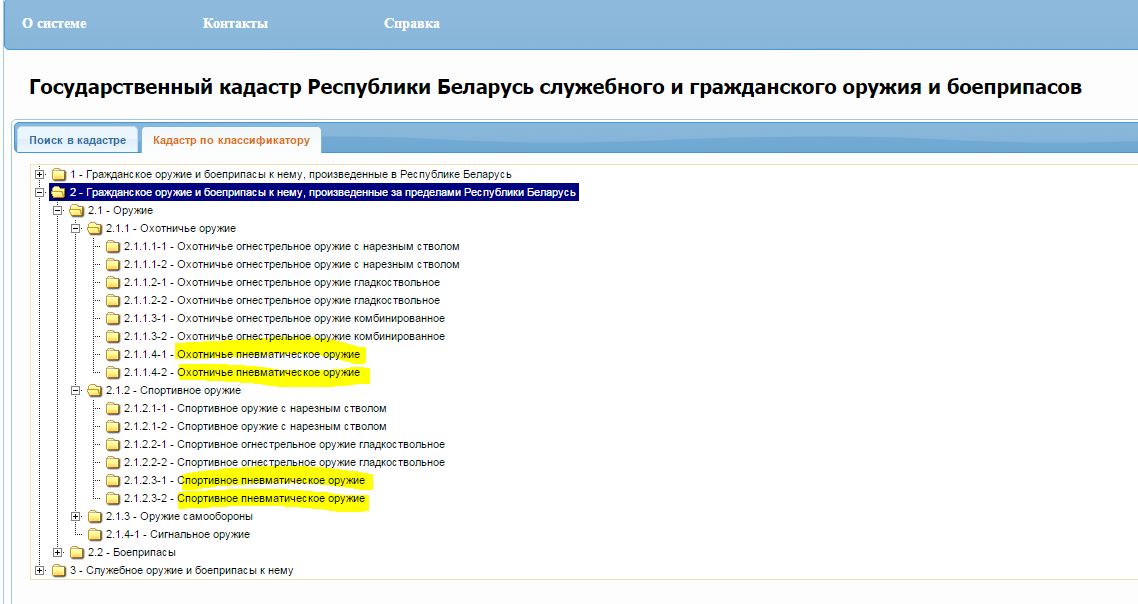Collapse the 2.1.1 Охотничье оружие branch

76,228
